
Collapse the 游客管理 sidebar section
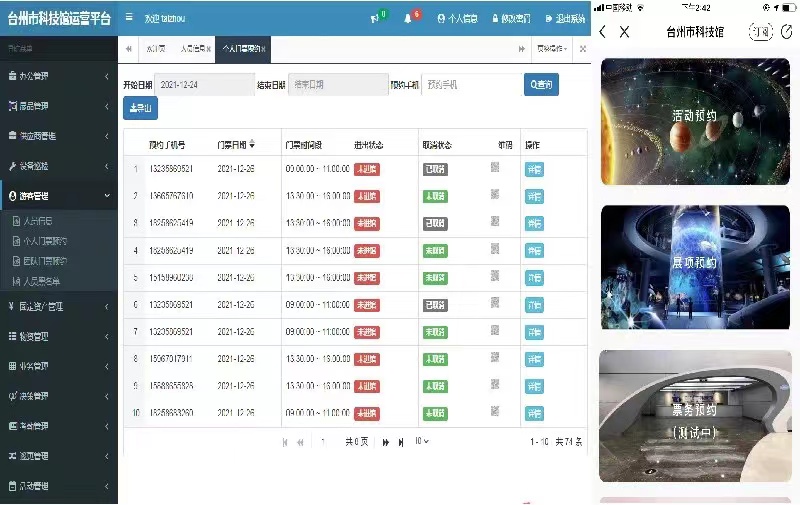pyautogui.click(x=58, y=196)
